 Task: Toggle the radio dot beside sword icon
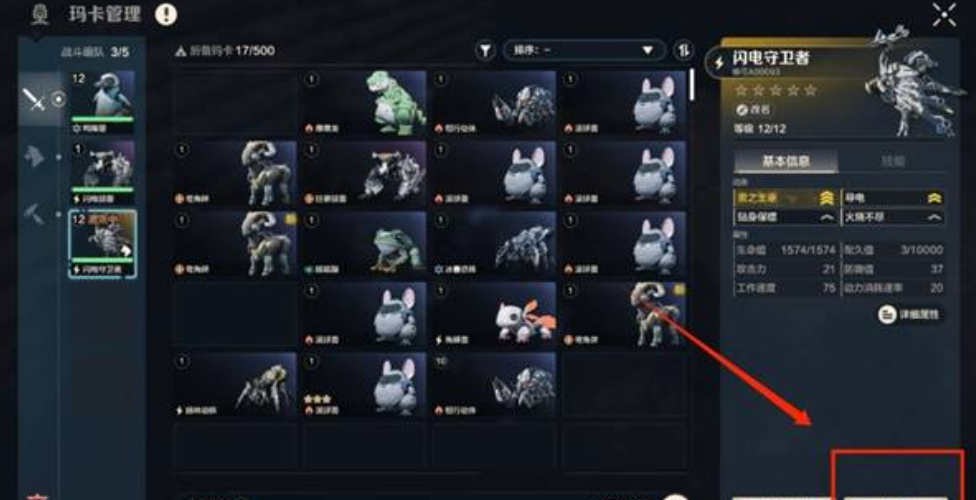click(x=59, y=99)
